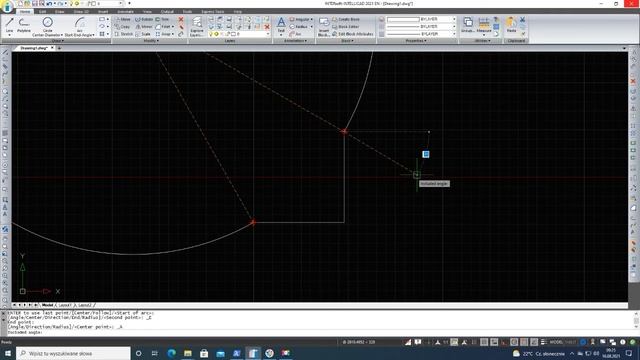Expand the Block panel dropdown

[x=347, y=41]
